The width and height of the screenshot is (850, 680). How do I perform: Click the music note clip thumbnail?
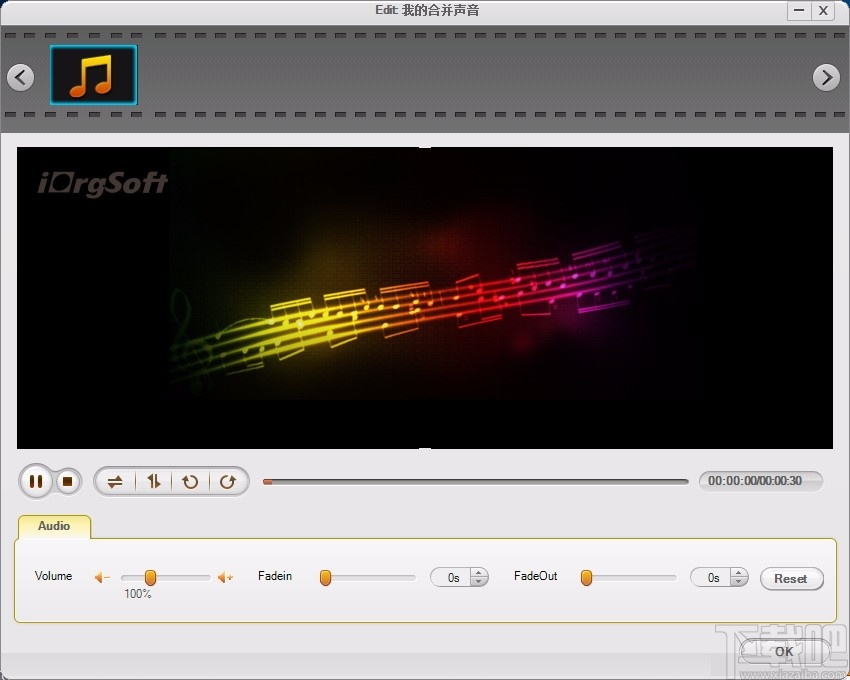point(93,75)
